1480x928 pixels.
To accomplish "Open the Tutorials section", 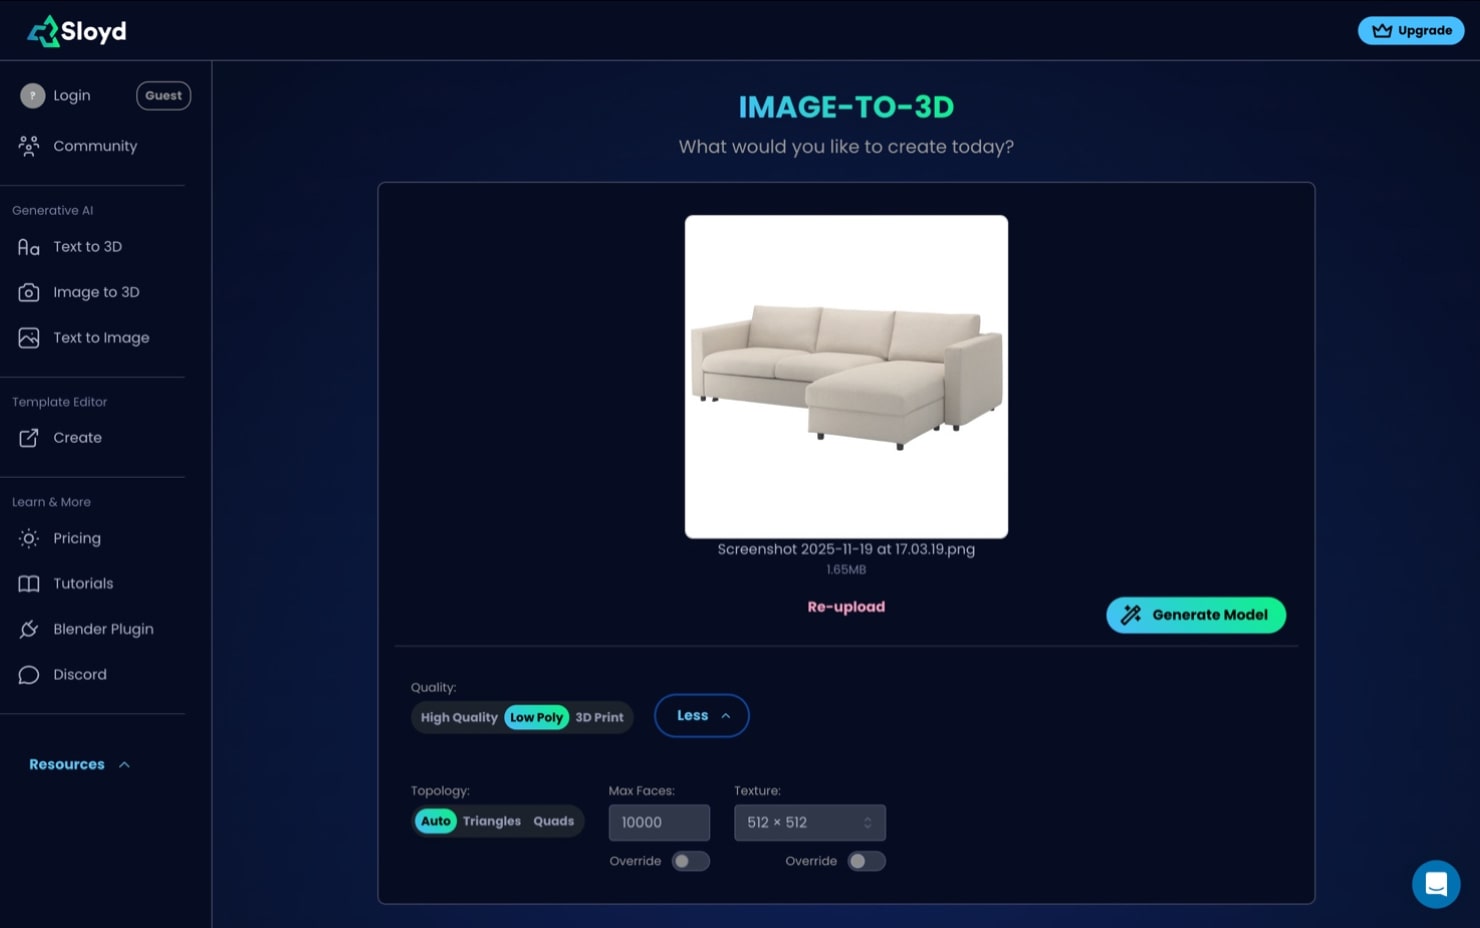I will tap(83, 583).
